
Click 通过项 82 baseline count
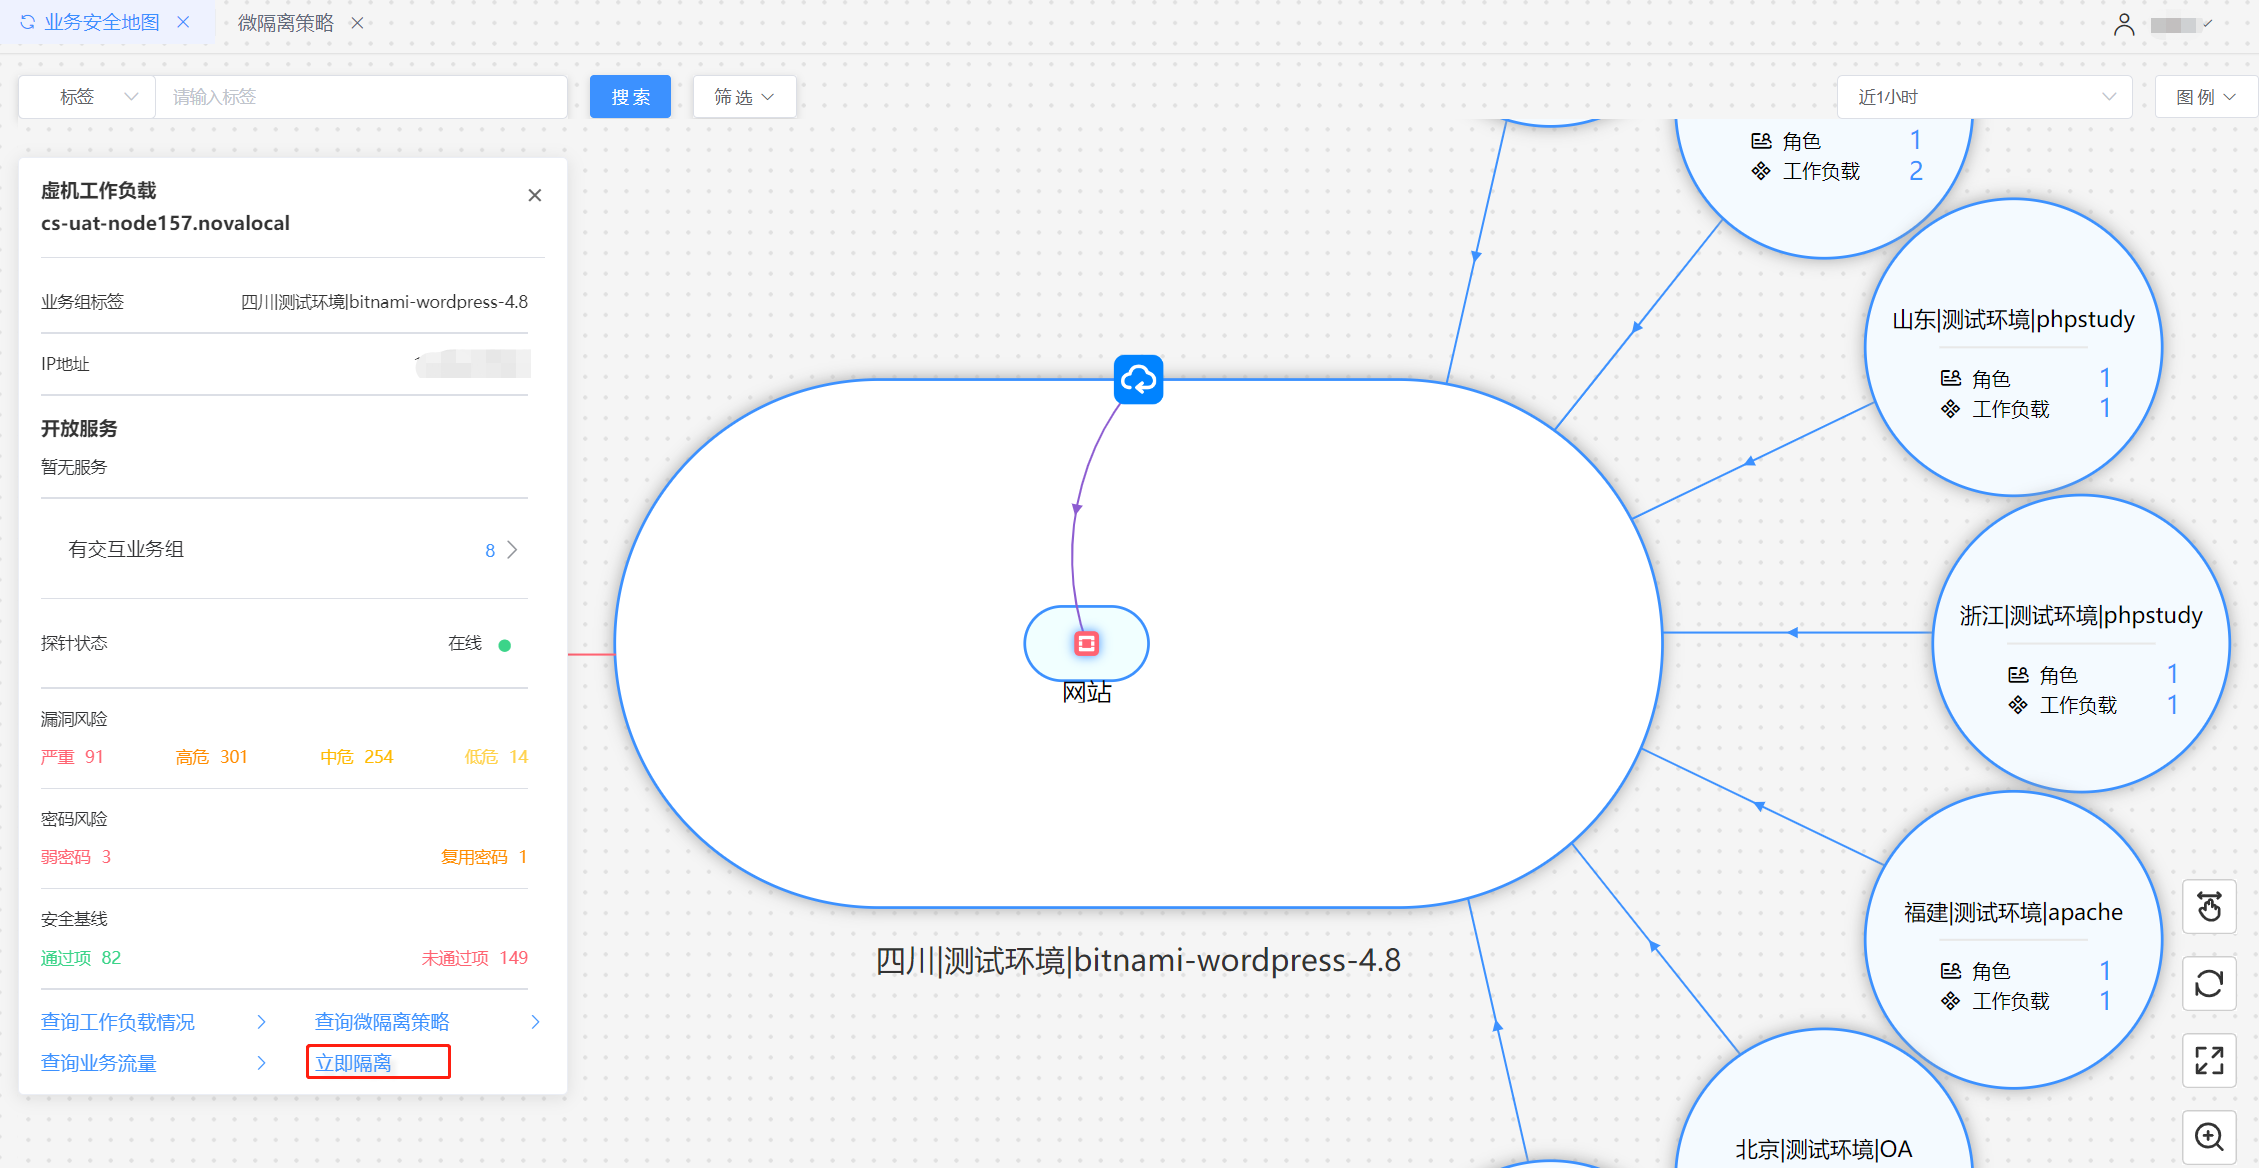pos(81,958)
